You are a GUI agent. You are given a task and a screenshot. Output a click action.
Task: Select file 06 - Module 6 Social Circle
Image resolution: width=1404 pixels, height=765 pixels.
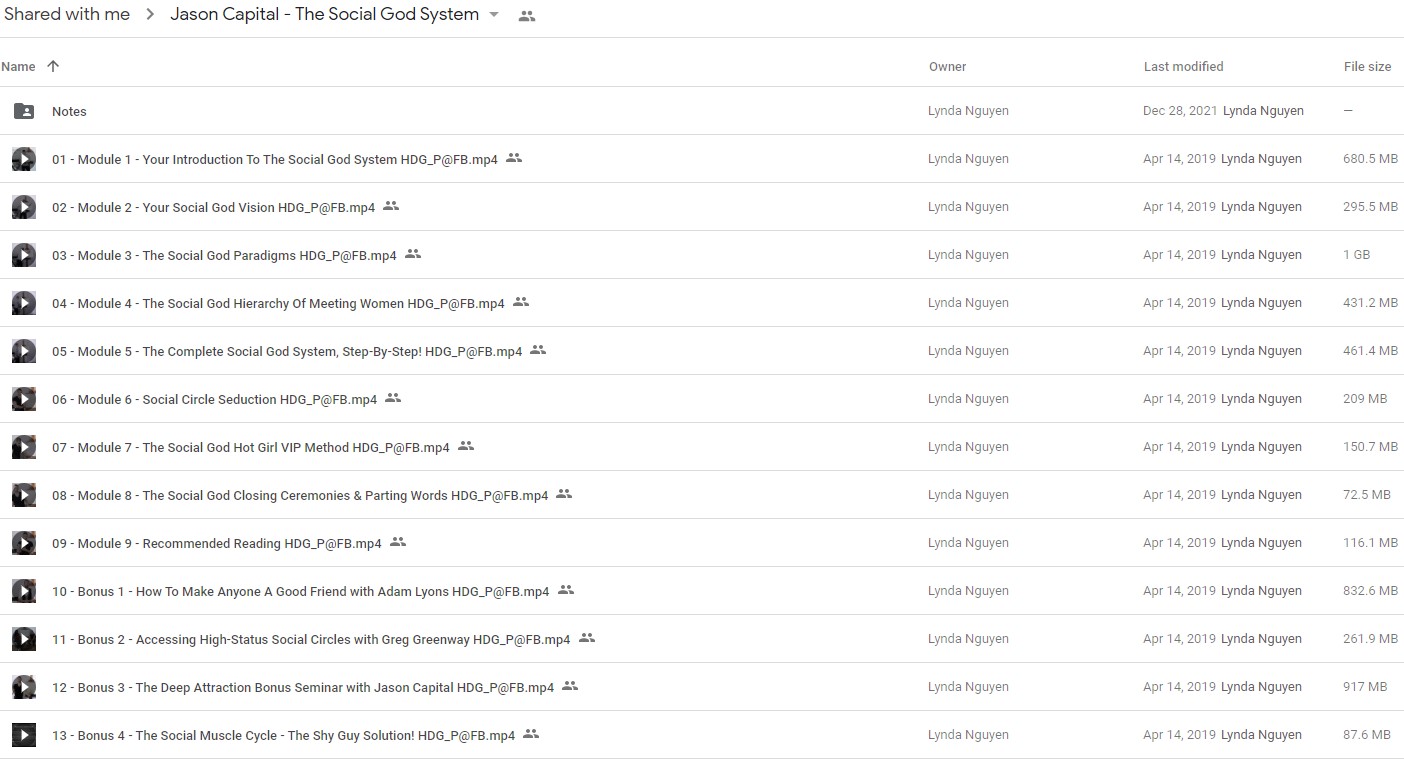pos(214,400)
